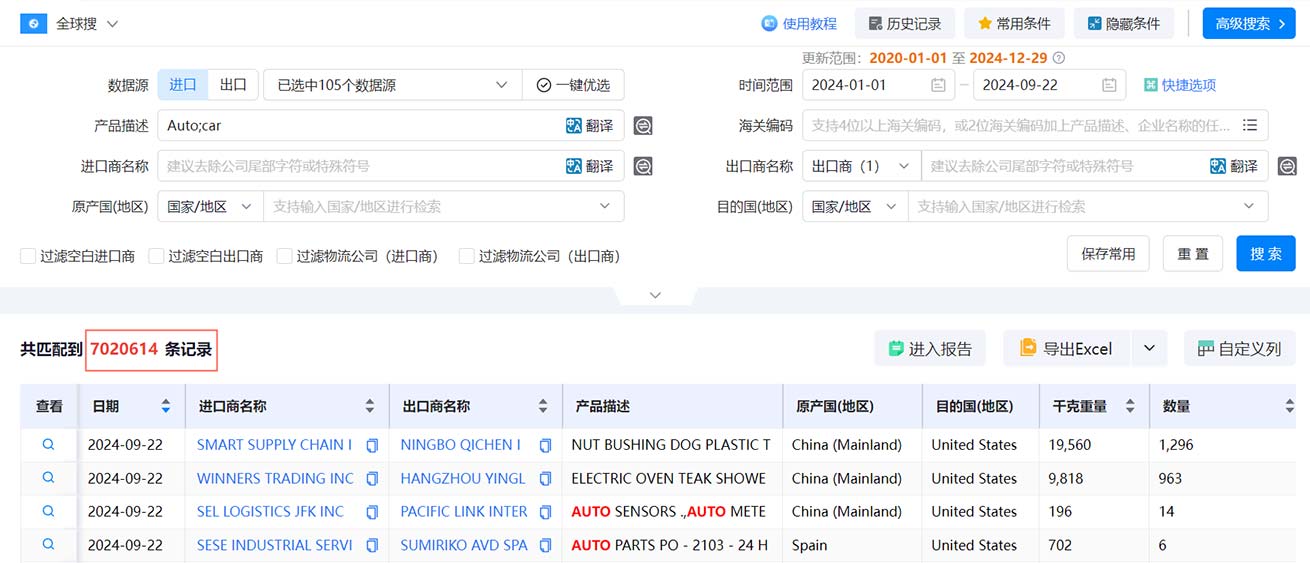Open the 原产国 country search dropdown
The width and height of the screenshot is (1310, 563).
443,206
